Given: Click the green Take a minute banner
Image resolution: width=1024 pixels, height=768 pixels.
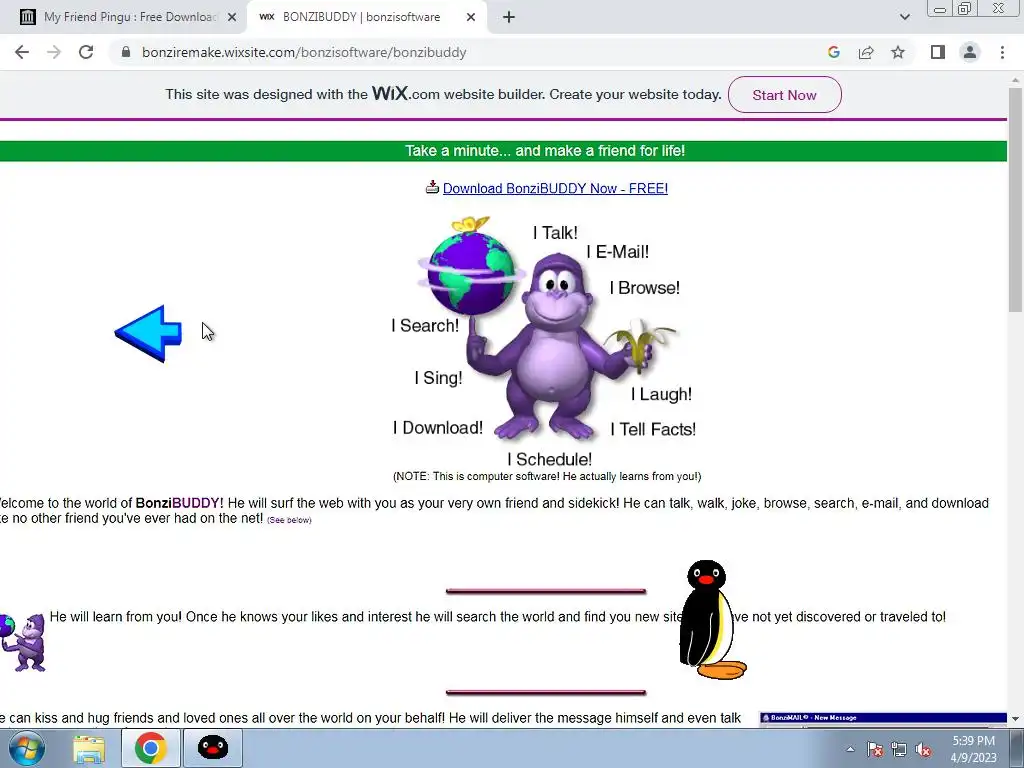Looking at the screenshot, I should pos(503,151).
